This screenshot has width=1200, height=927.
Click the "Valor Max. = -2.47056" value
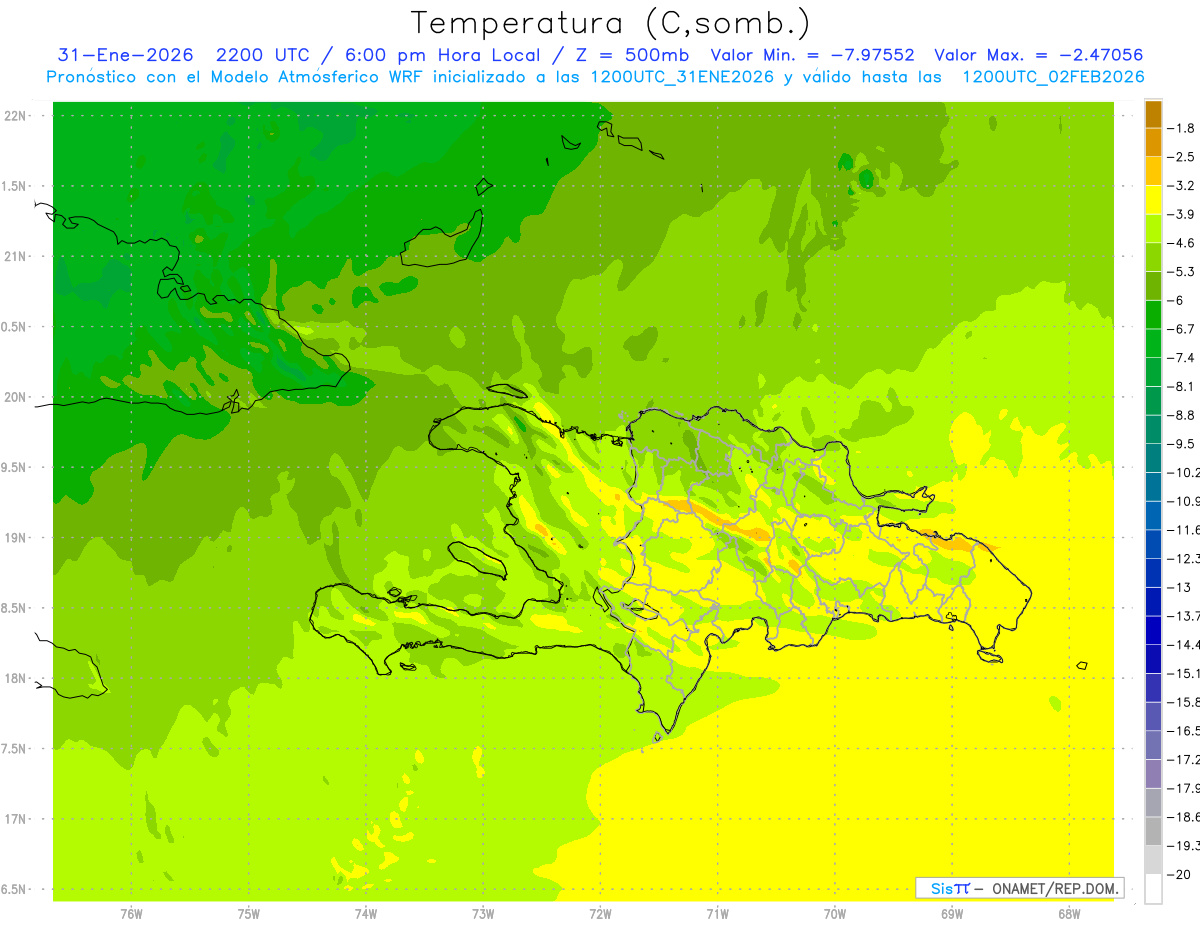[1038, 55]
